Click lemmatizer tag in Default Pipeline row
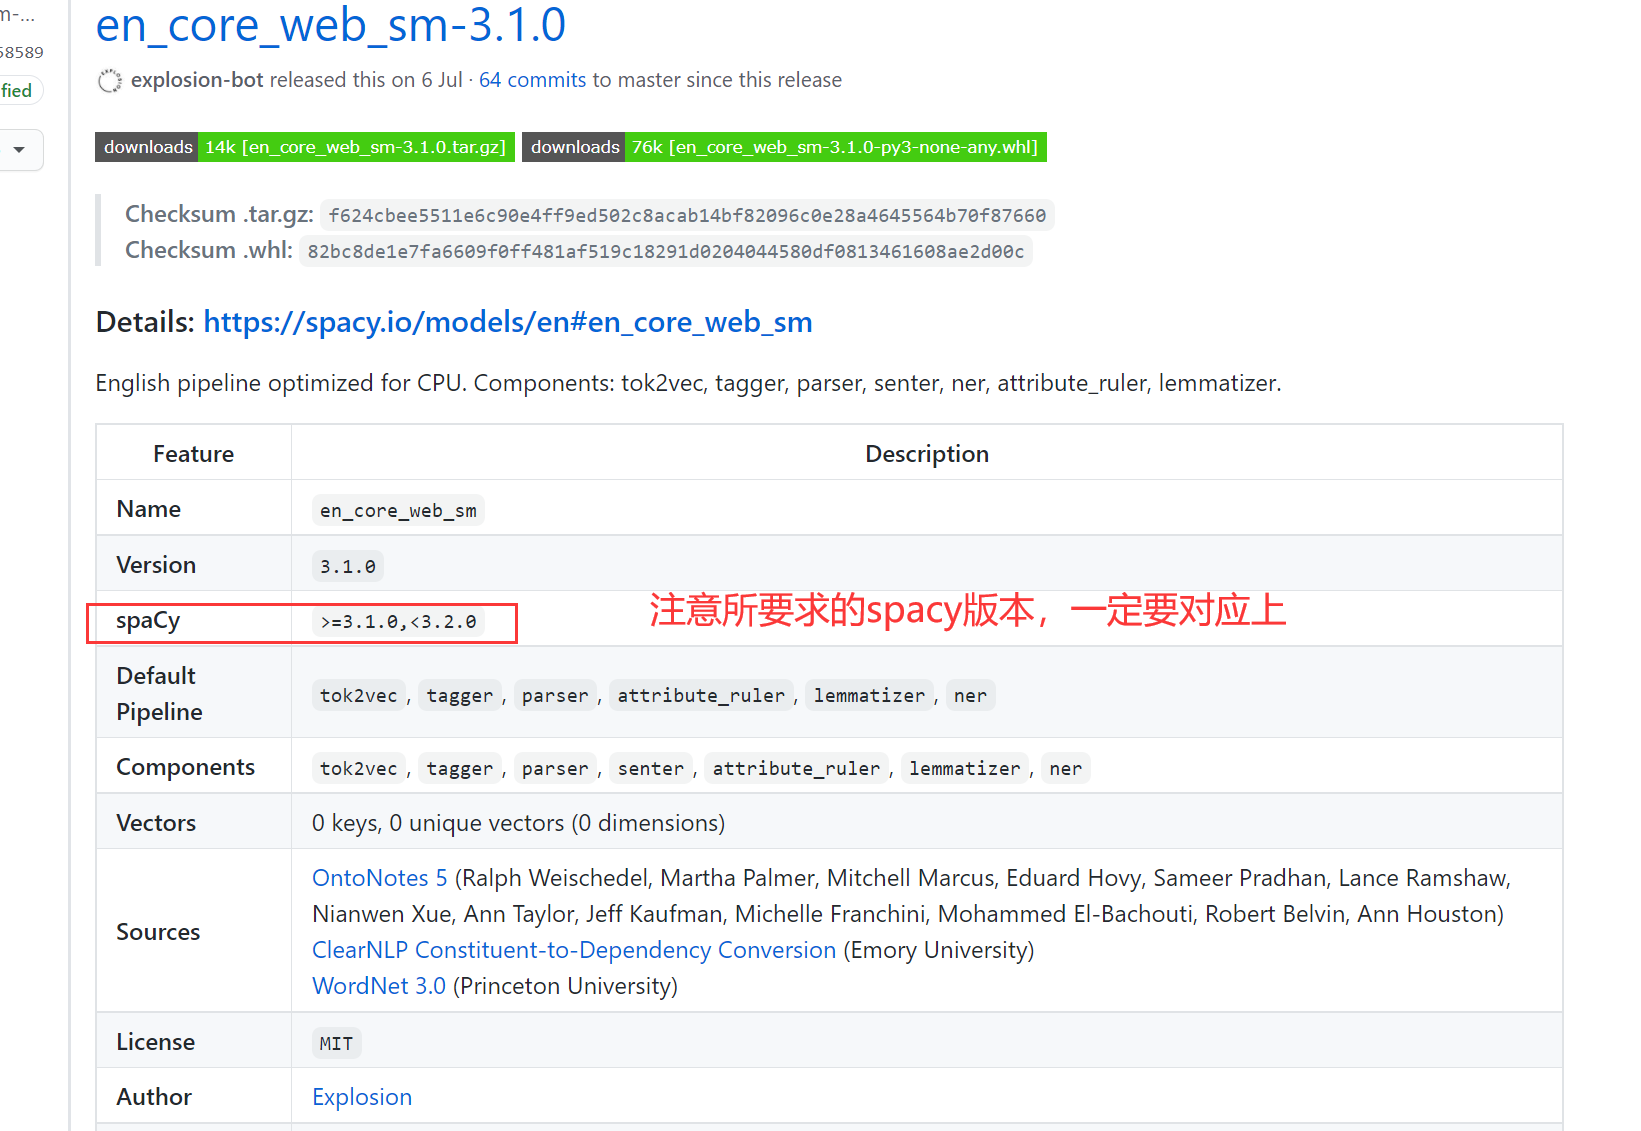 click(869, 696)
